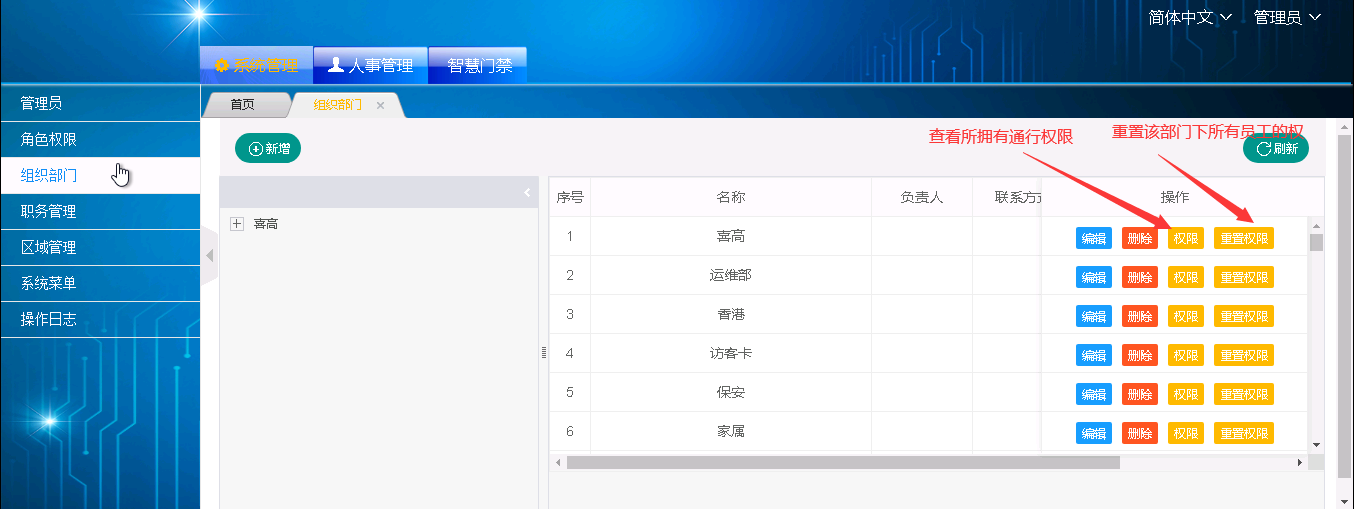The height and width of the screenshot is (509, 1354).
Task: Click the table vertical scrollbar down arrow
Action: click(1316, 444)
